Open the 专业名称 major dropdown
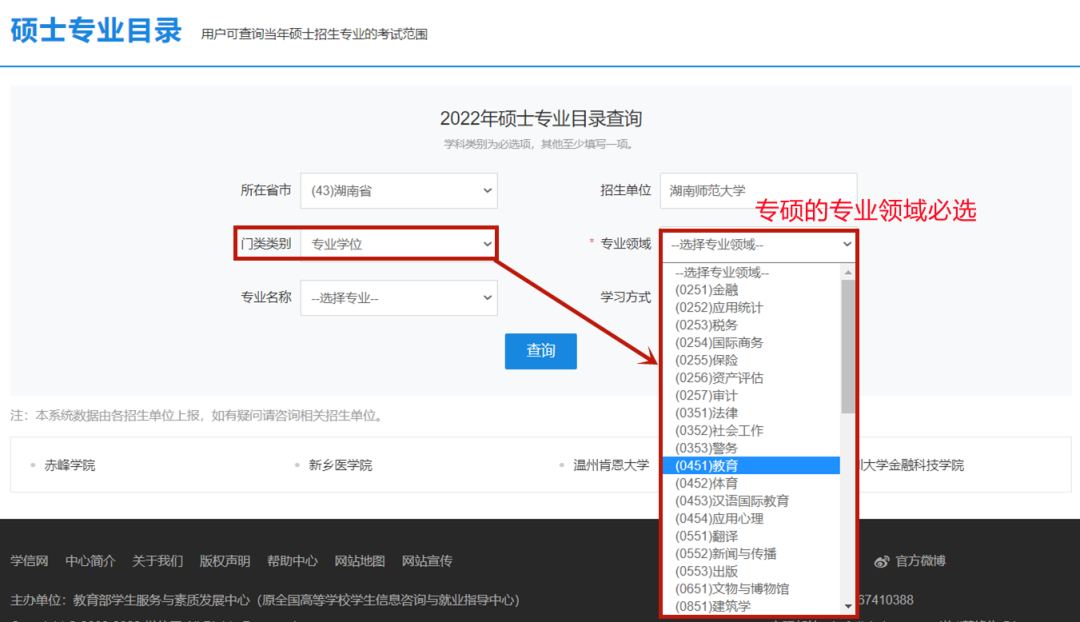 (x=398, y=297)
